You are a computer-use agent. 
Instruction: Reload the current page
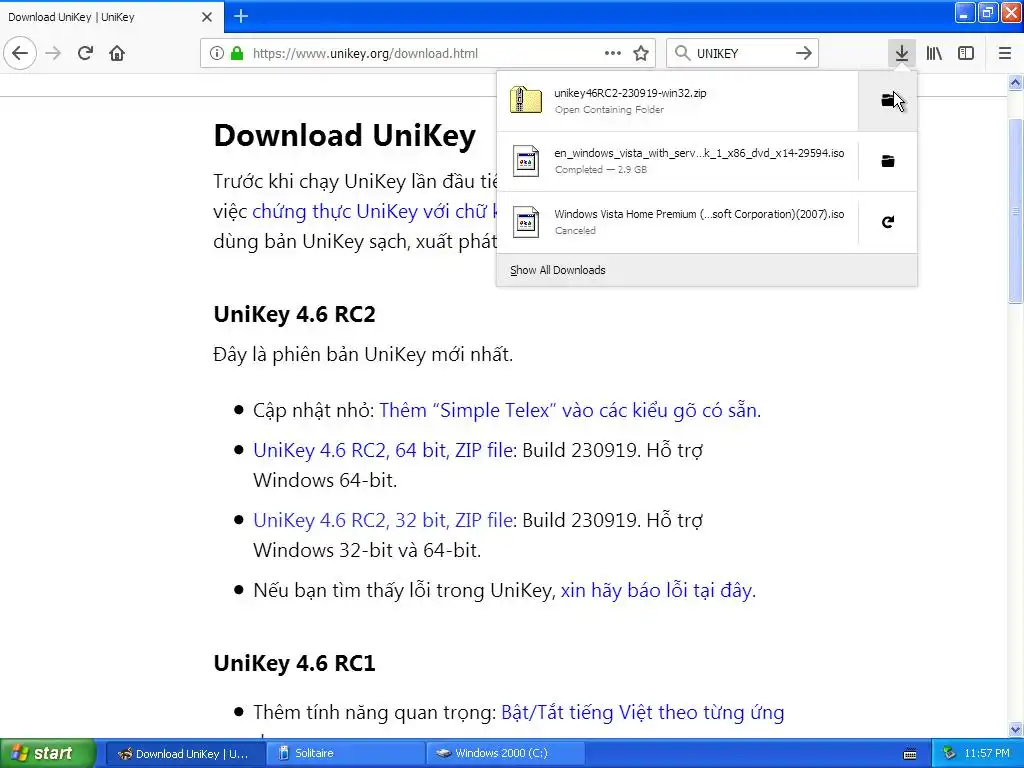pos(86,53)
